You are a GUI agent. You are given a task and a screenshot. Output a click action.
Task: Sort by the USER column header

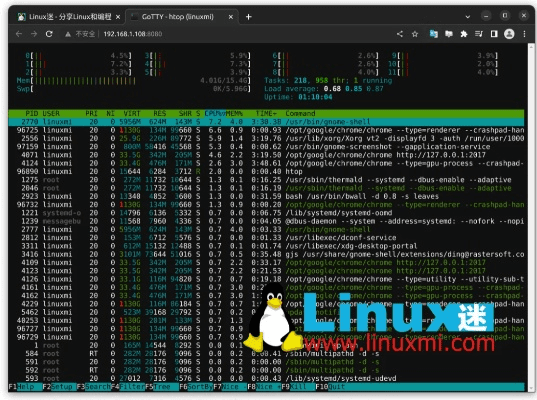pyautogui.click(x=51, y=113)
